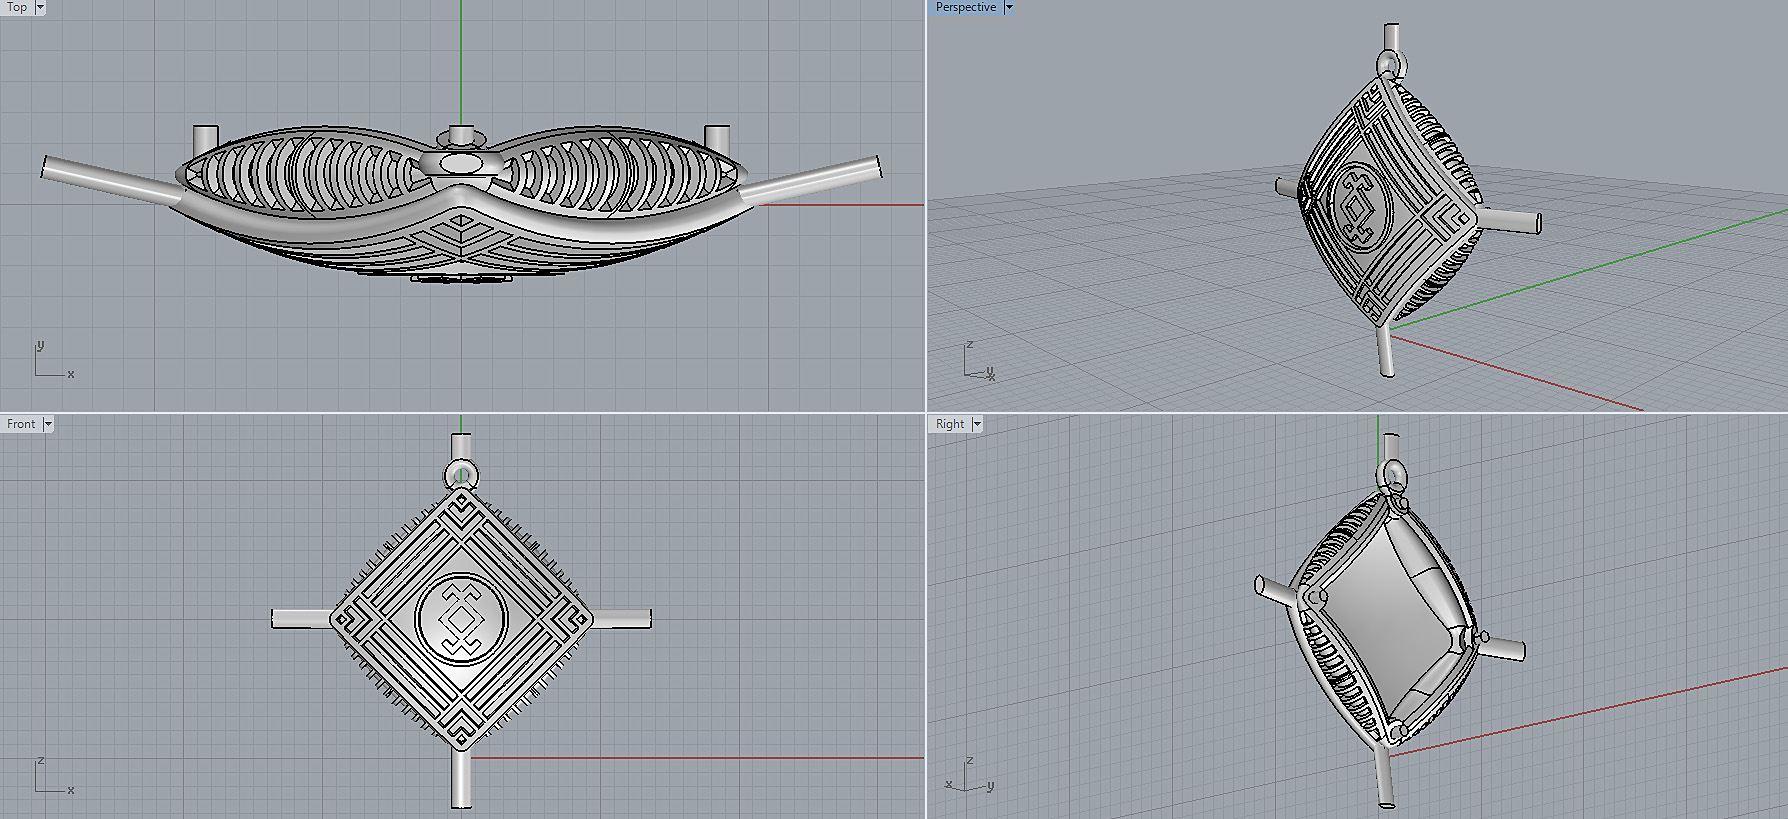
Task: Expand the Perspective viewport dropdown arrow
Action: [x=1009, y=7]
